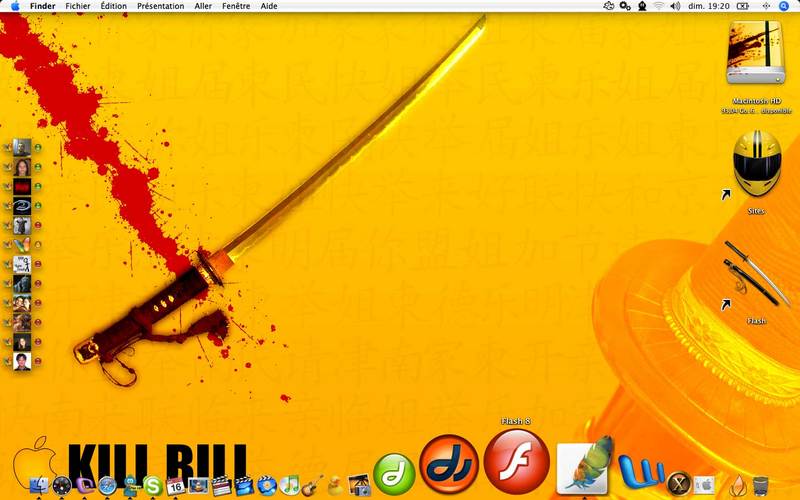Launch Microsoft Word blue W icon
This screenshot has width=800, height=500.
point(642,473)
